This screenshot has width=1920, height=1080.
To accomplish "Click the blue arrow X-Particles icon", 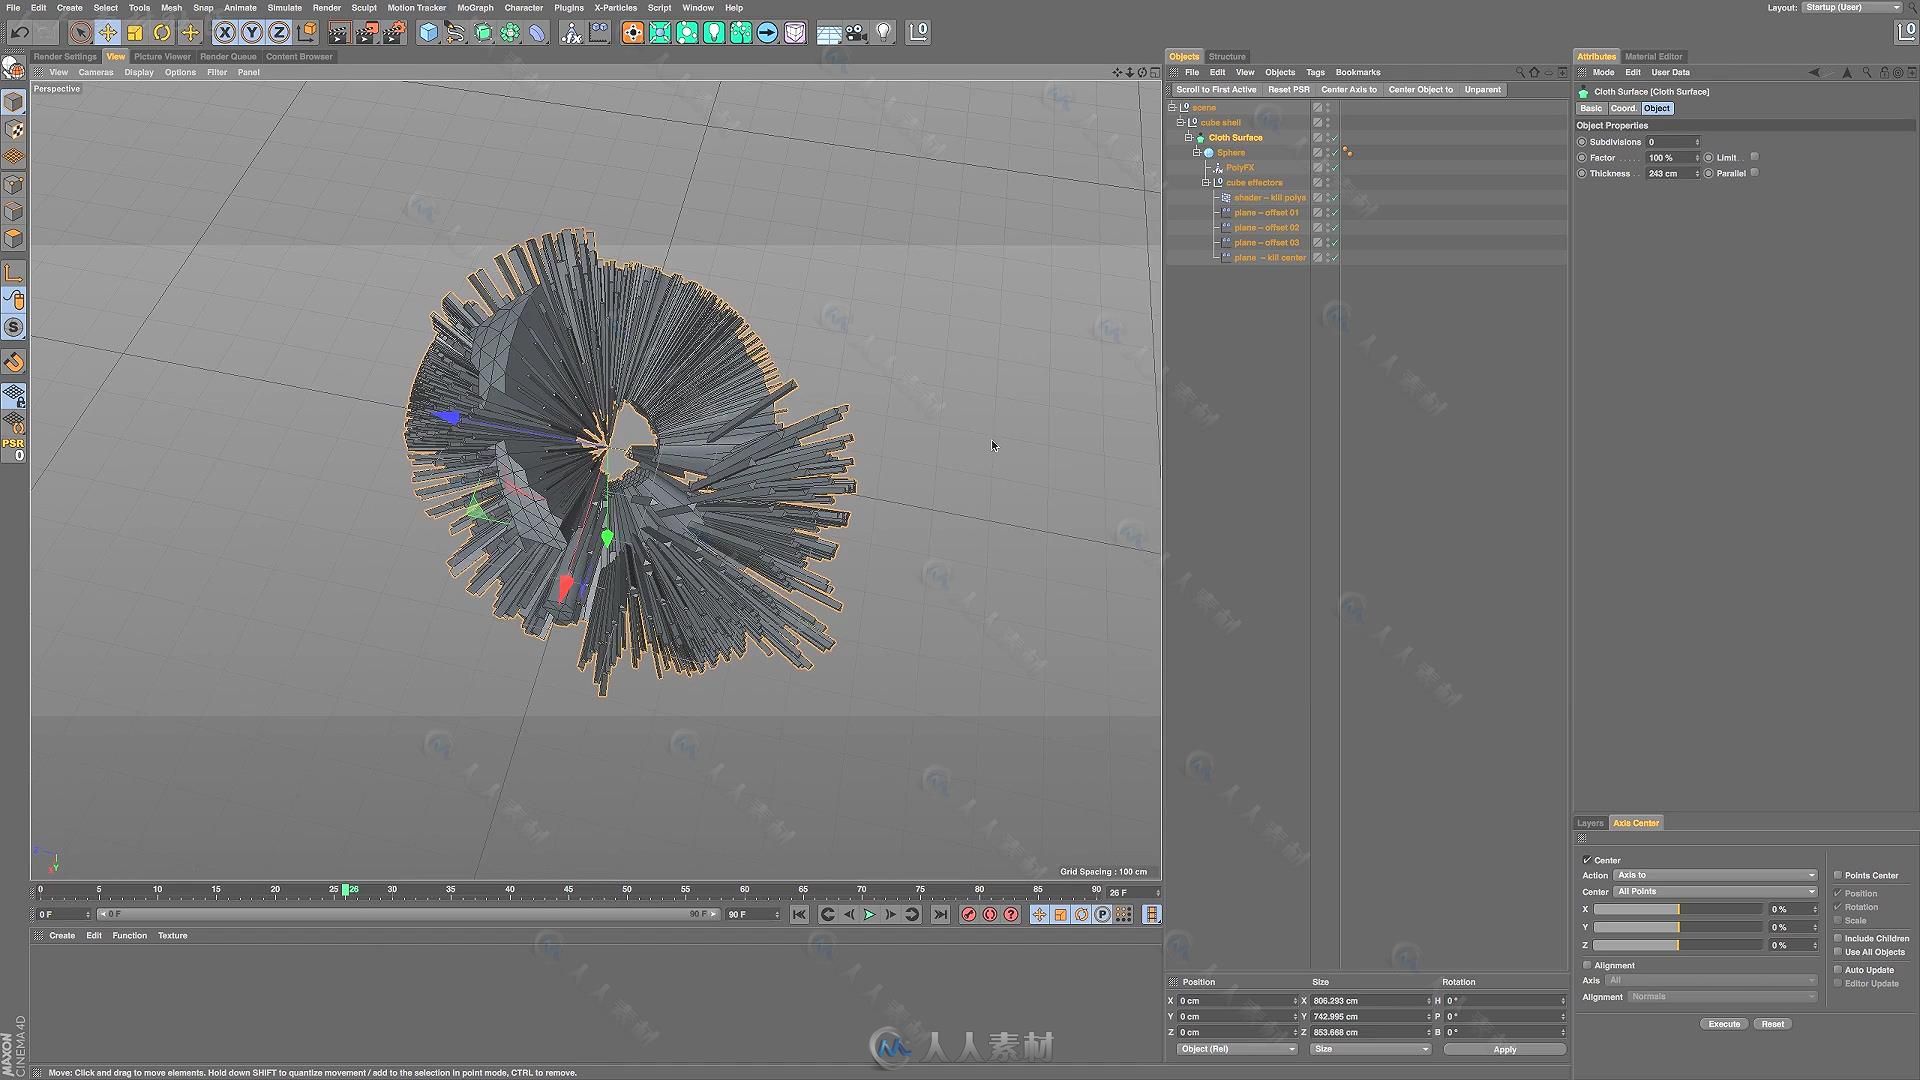I will [767, 33].
